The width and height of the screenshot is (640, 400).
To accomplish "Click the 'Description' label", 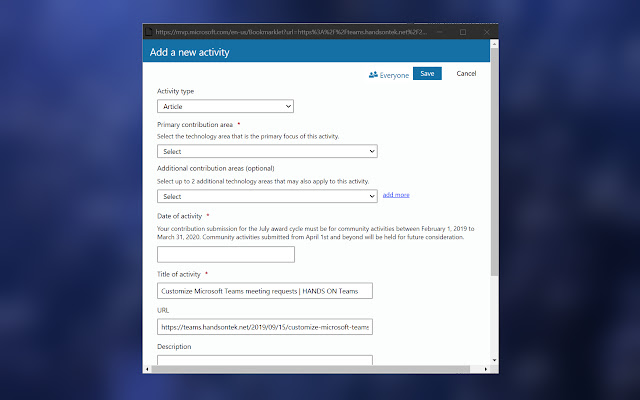I will pos(174,347).
